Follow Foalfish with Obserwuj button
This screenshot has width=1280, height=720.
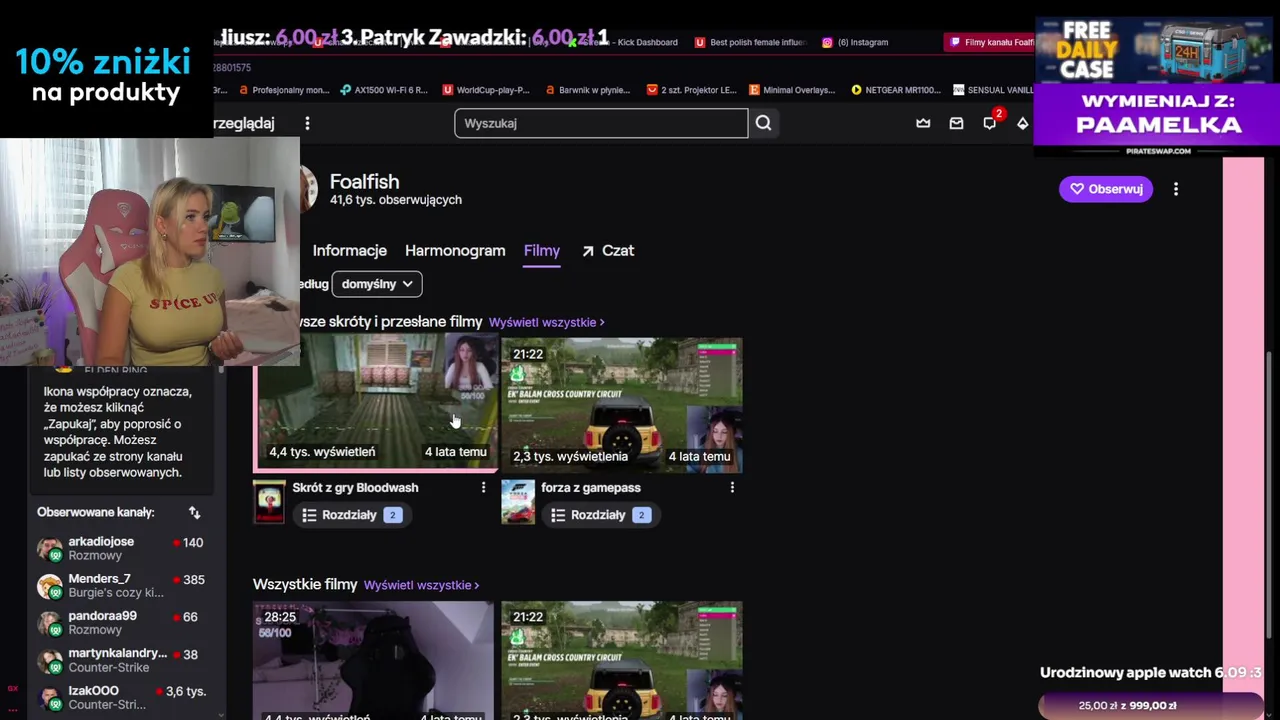[1106, 189]
